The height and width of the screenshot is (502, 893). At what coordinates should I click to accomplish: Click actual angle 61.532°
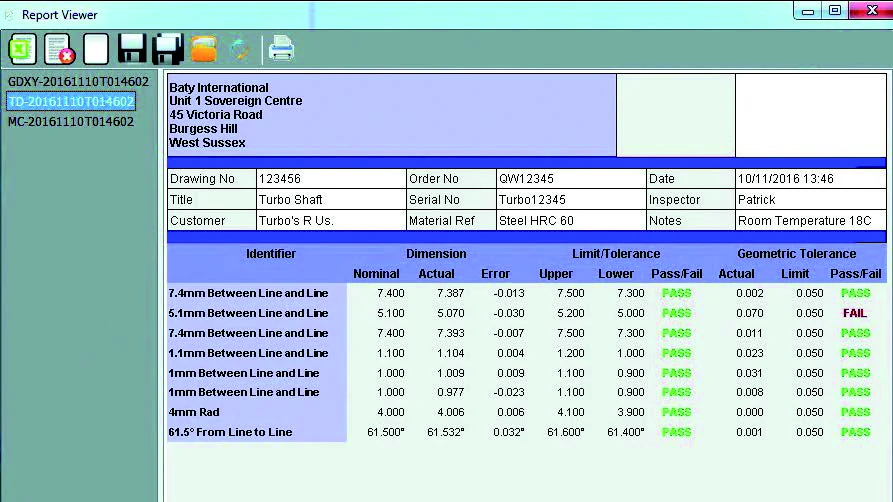tap(445, 432)
